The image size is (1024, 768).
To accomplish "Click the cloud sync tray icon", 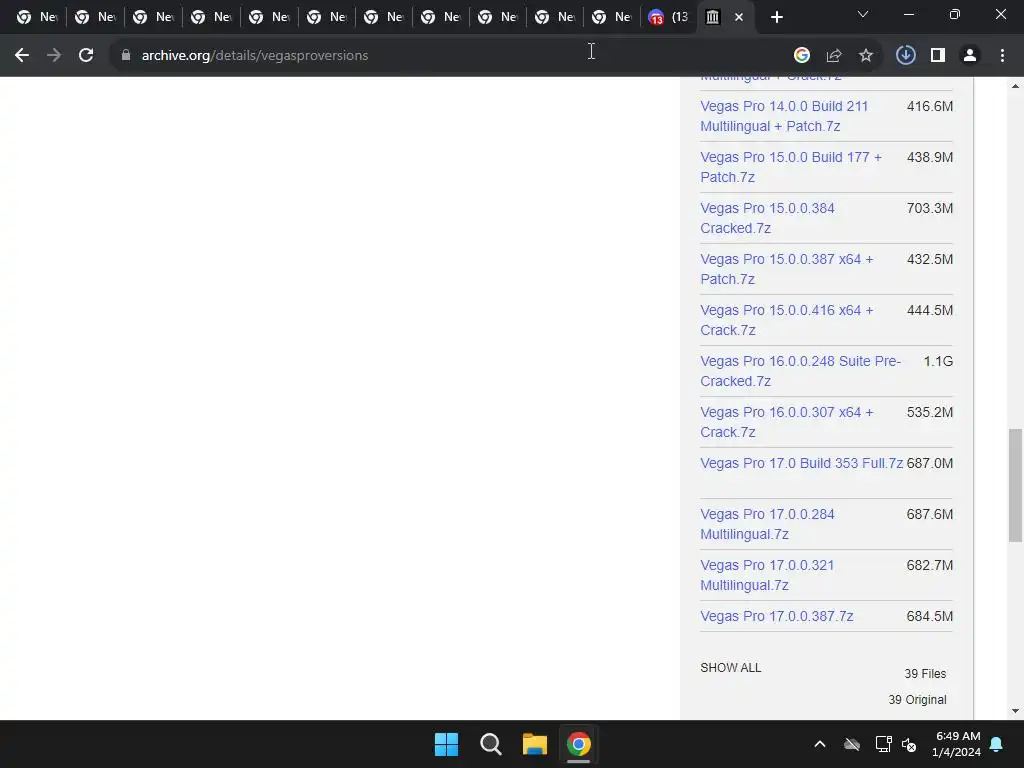I will 852,744.
